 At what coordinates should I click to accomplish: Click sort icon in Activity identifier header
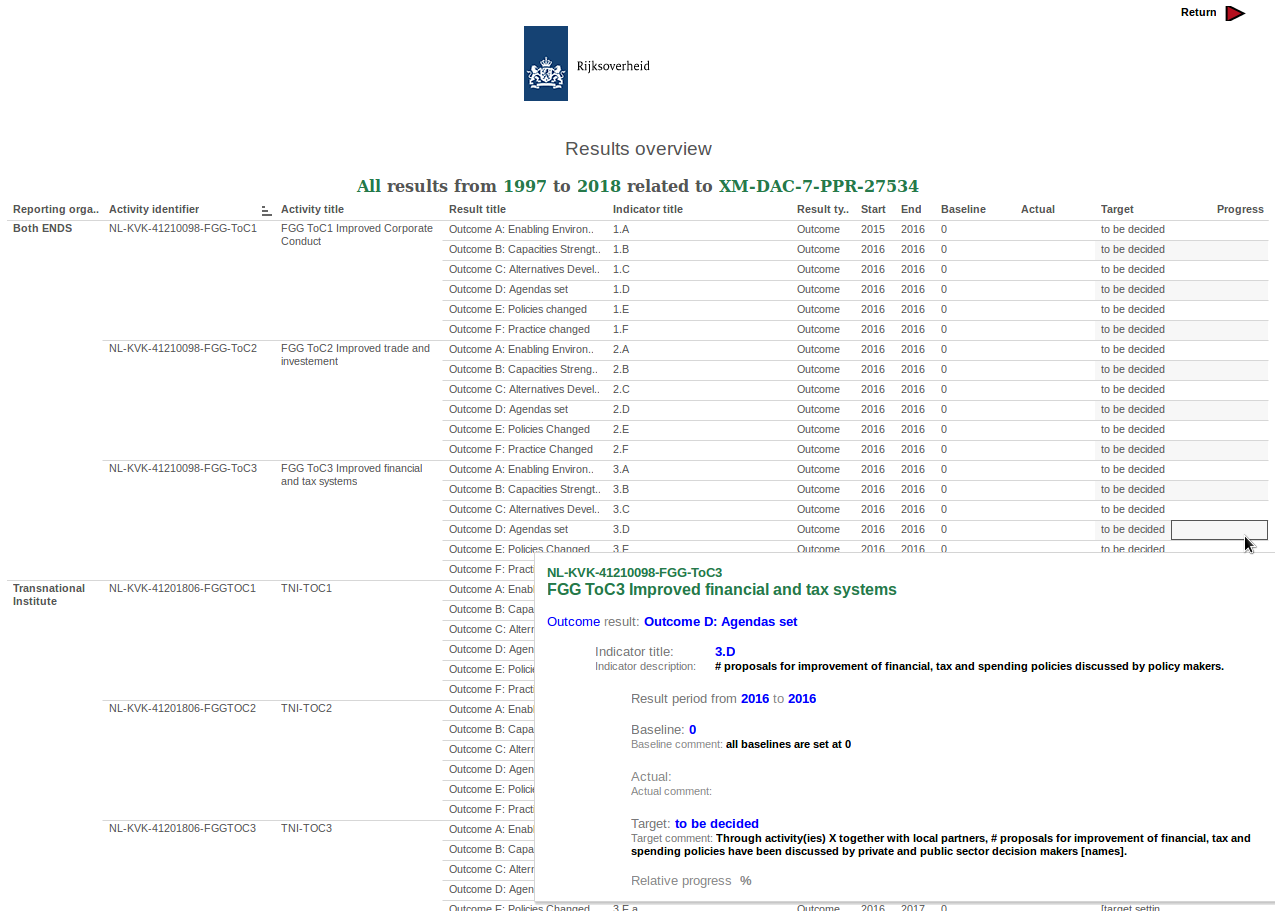click(266, 210)
